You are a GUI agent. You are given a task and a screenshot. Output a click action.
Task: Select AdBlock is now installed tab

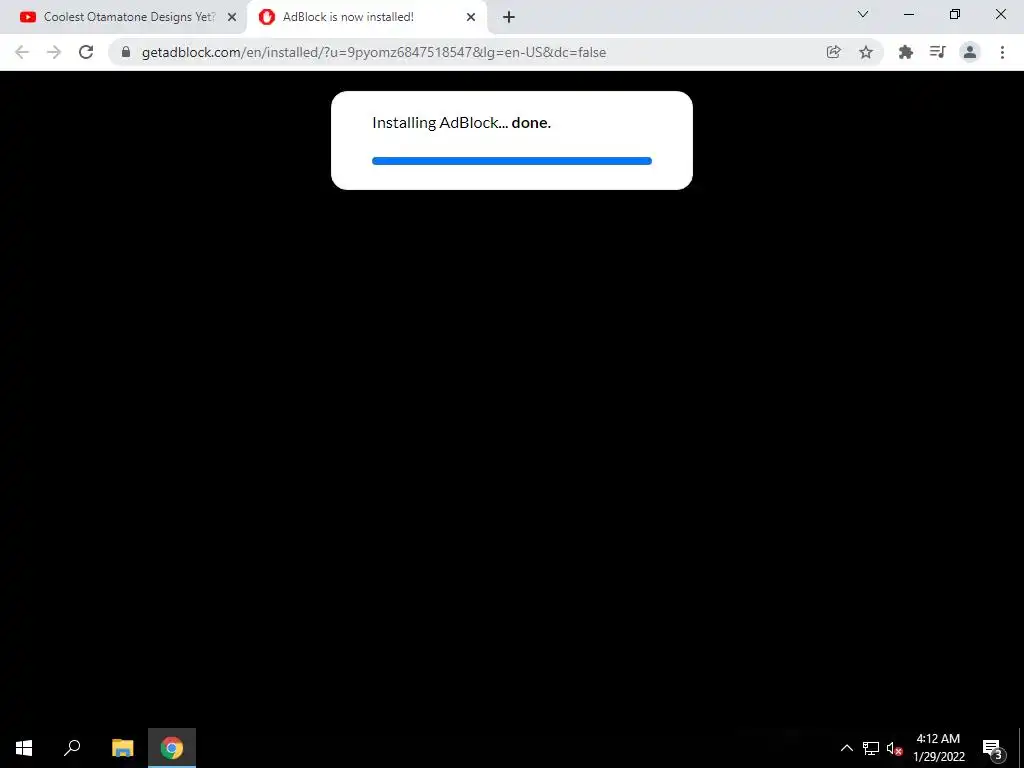pos(366,17)
